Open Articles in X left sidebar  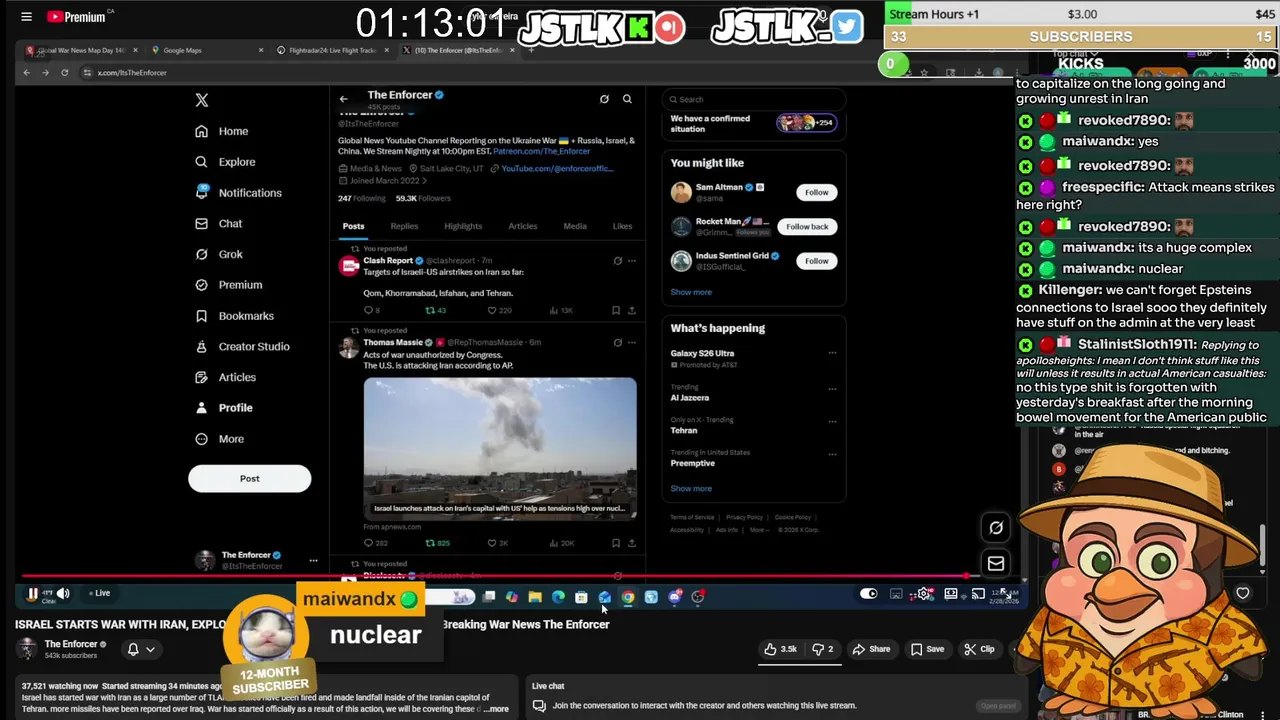(225, 377)
